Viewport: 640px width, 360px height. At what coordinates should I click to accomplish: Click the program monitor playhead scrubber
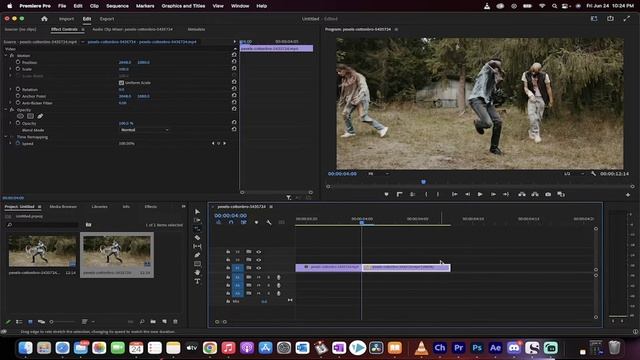(423, 182)
